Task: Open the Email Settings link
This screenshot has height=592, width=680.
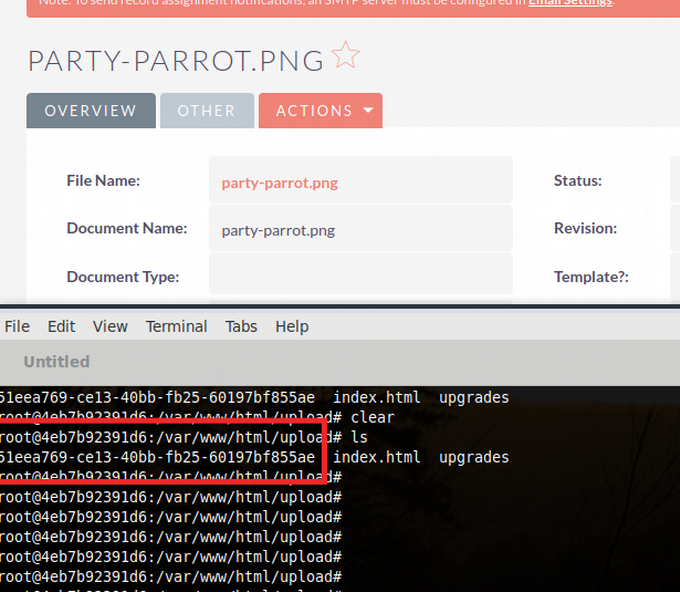Action: point(570,3)
